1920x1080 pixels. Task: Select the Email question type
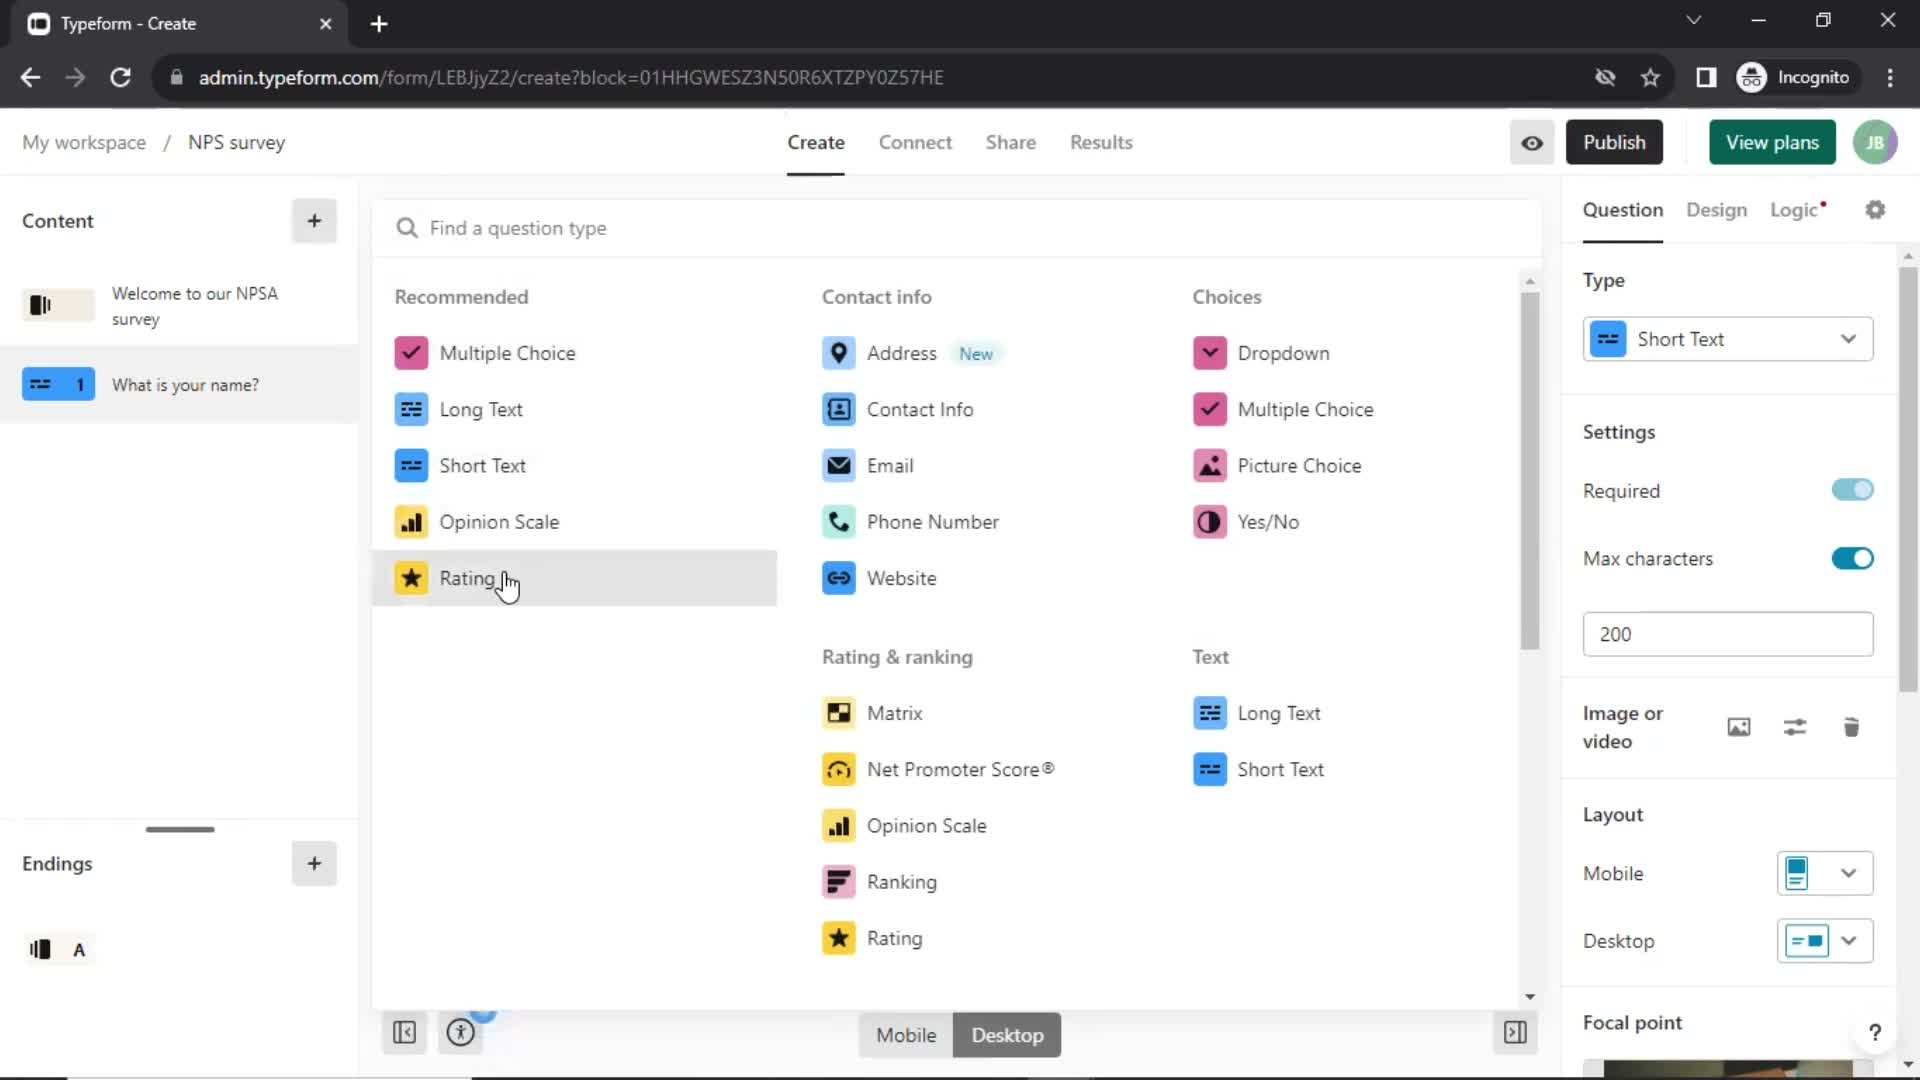[867, 465]
